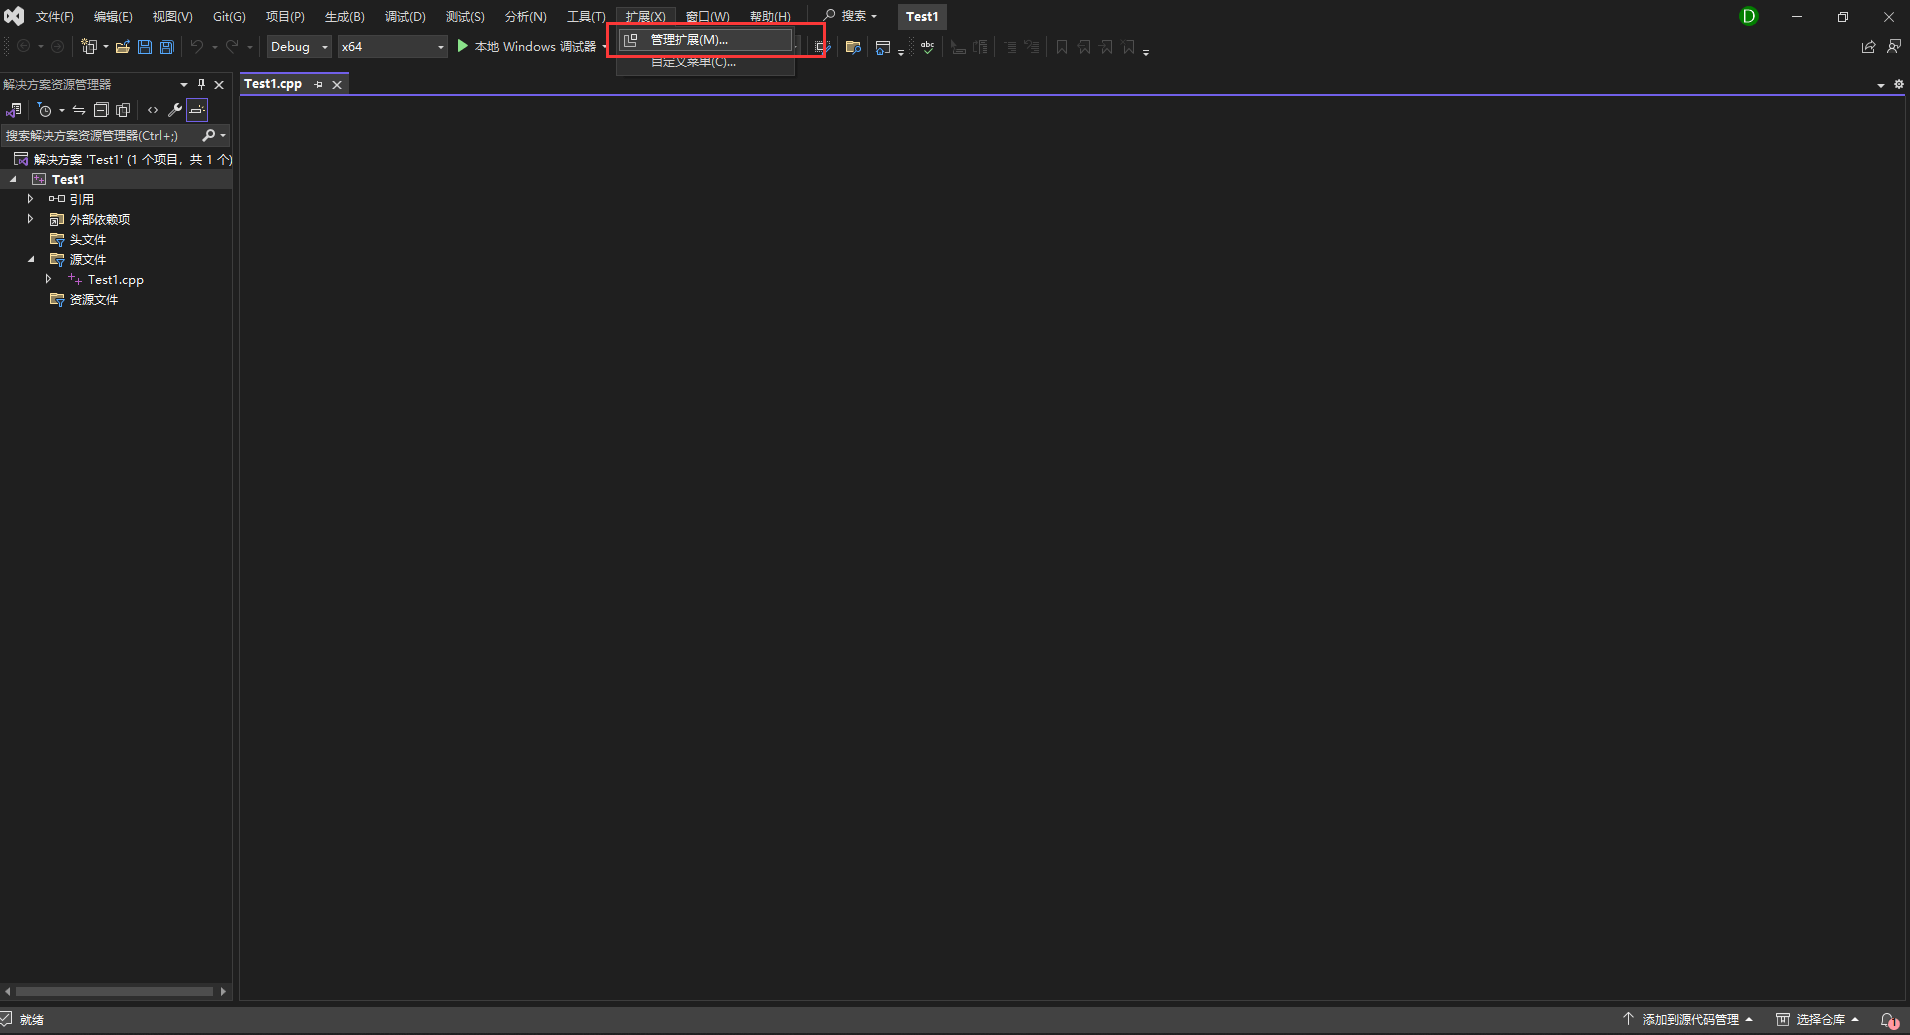Click Collapse All in Solution Explorer toolbar
Screen dimensions: 1910x1035
(x=101, y=110)
